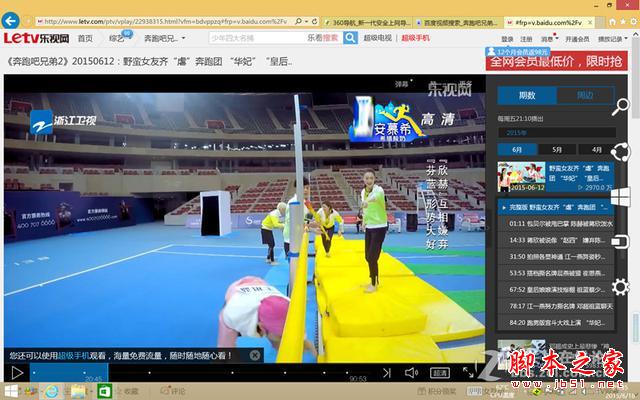Play the video
This screenshot has width=640, height=400.
tap(17, 372)
